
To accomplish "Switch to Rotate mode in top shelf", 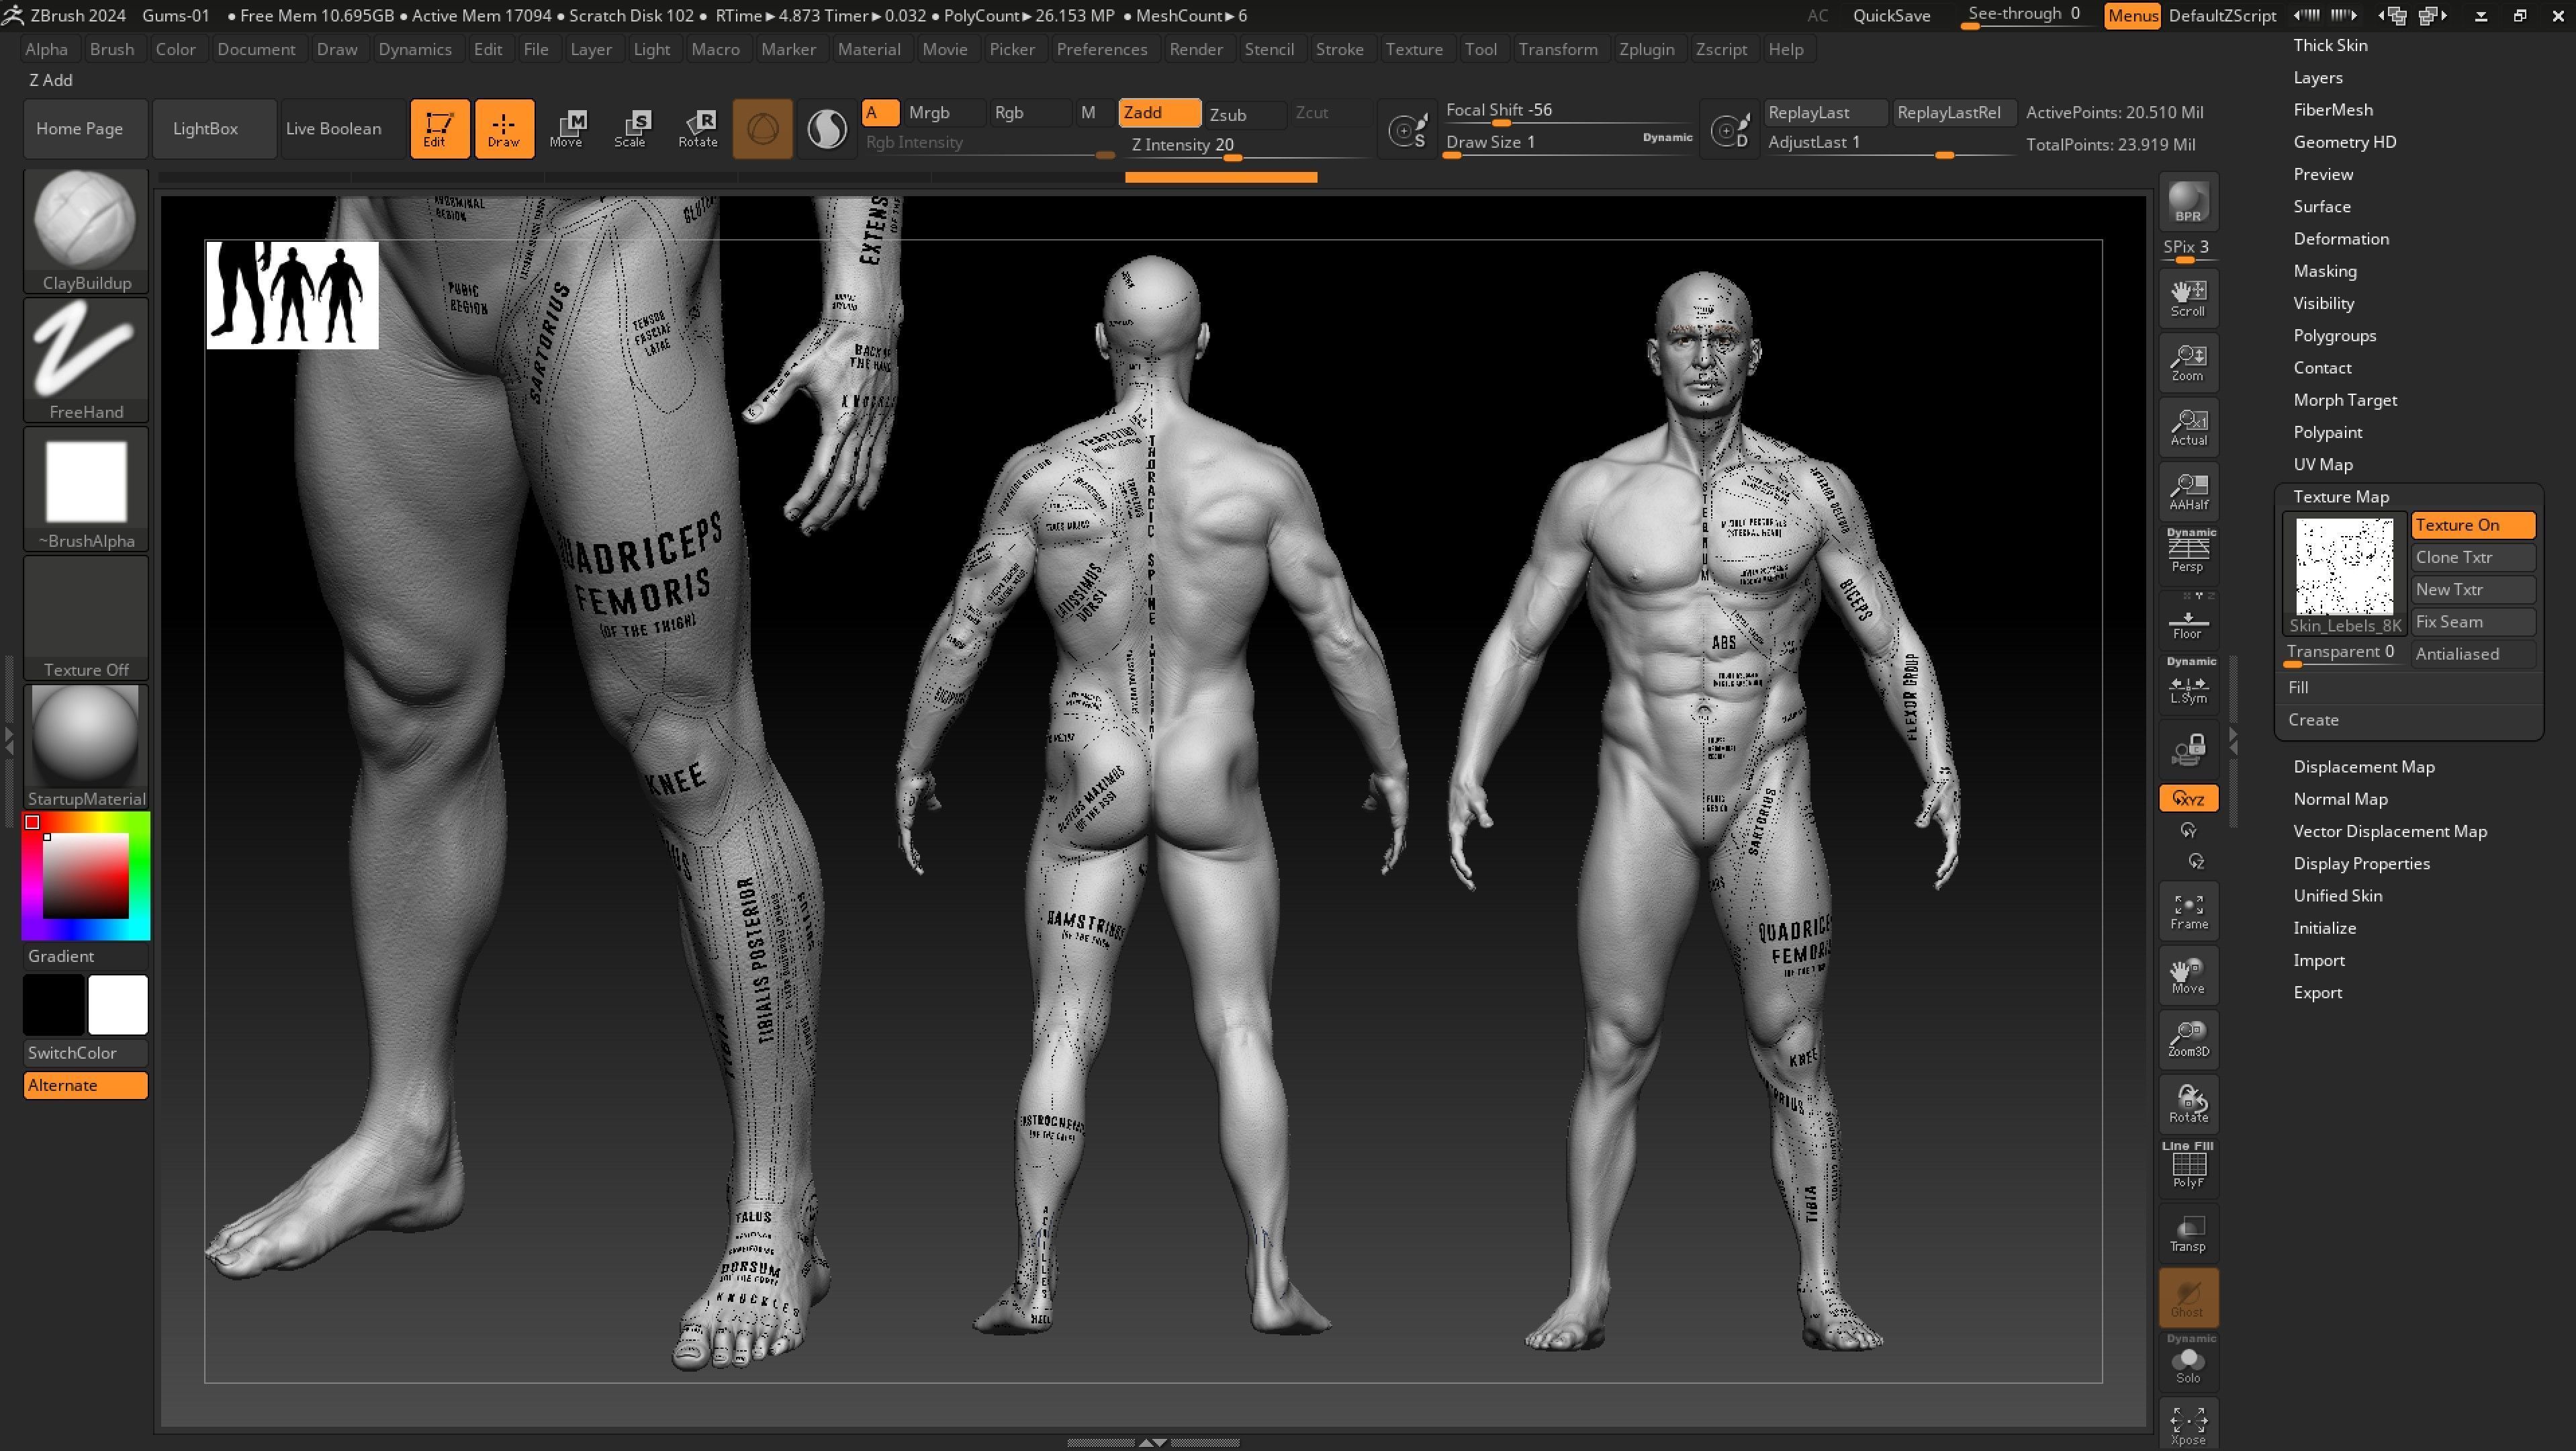I will [698, 128].
